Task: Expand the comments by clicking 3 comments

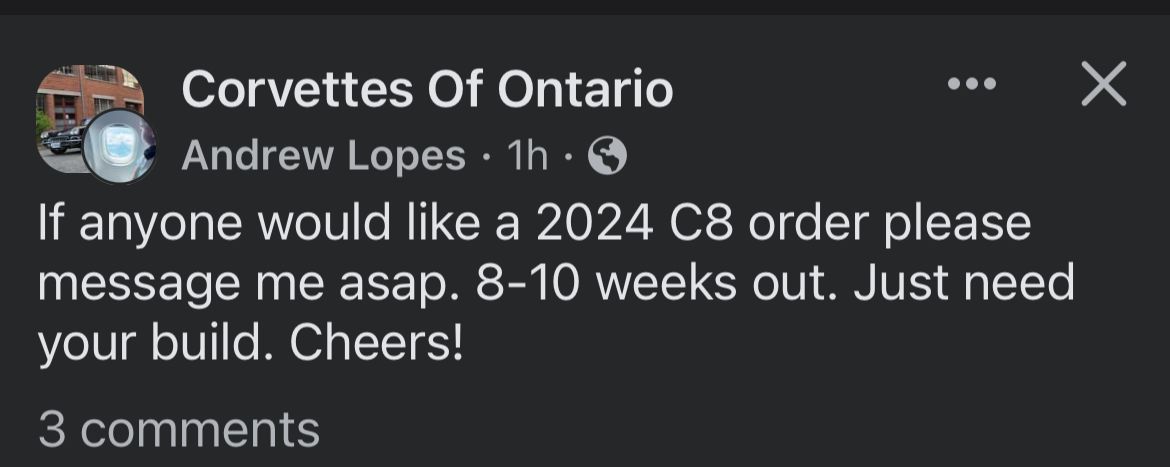Action: click(x=179, y=428)
